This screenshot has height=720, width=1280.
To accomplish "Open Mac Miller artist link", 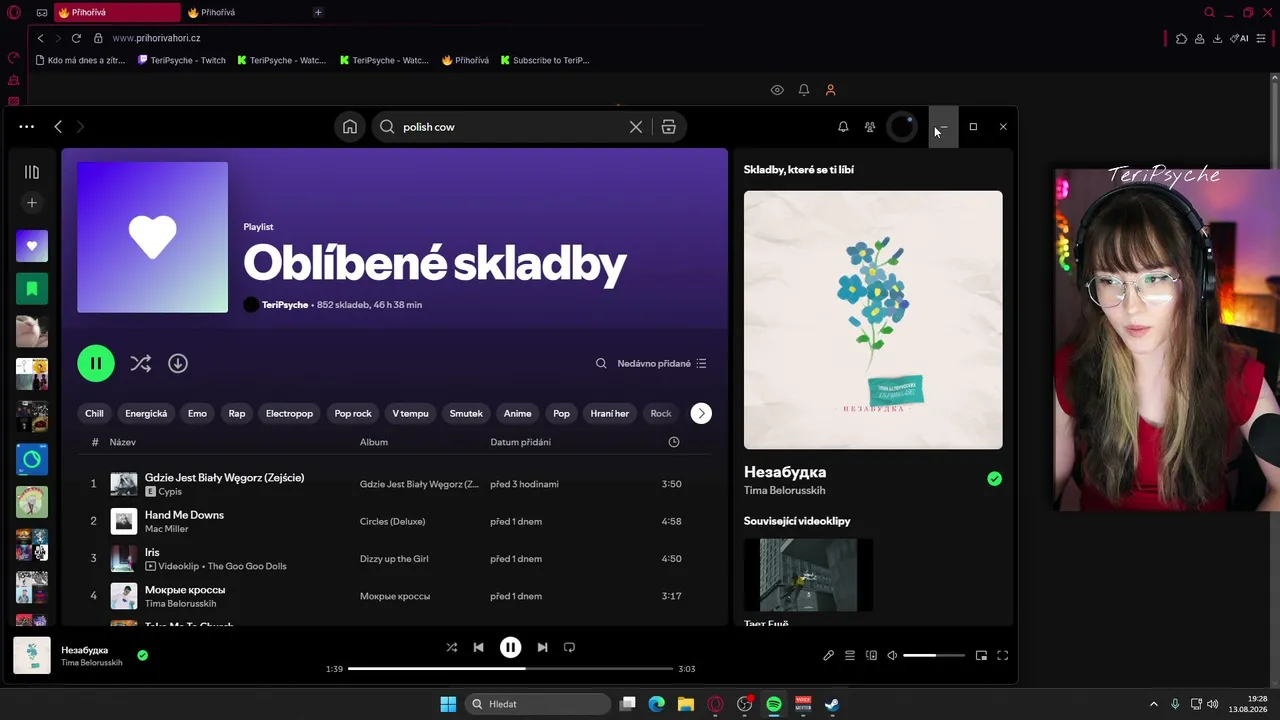I will 167,529.
